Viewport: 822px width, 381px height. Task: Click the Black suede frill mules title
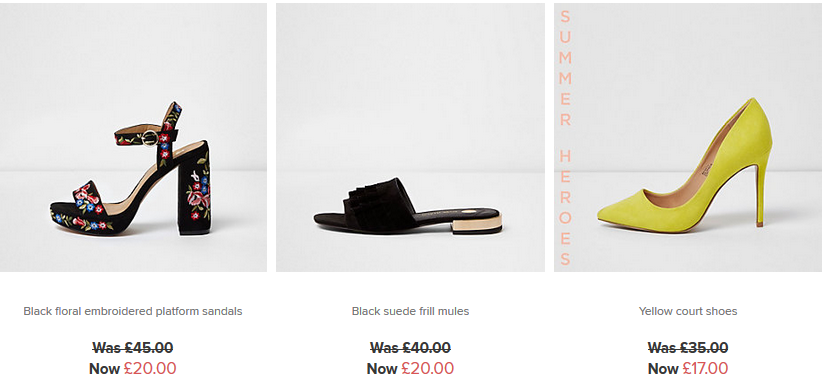(410, 311)
